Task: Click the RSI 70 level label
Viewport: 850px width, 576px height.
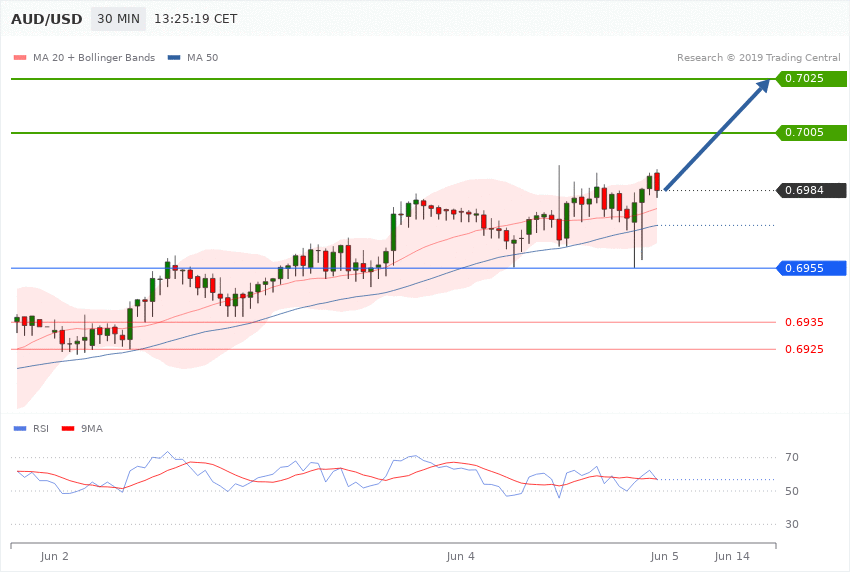Action: (792, 457)
